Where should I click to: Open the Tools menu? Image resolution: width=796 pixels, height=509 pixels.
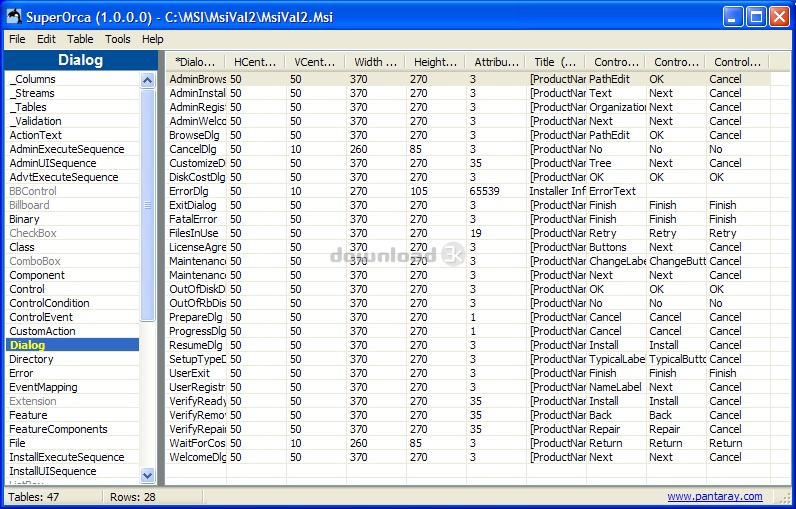click(x=118, y=39)
